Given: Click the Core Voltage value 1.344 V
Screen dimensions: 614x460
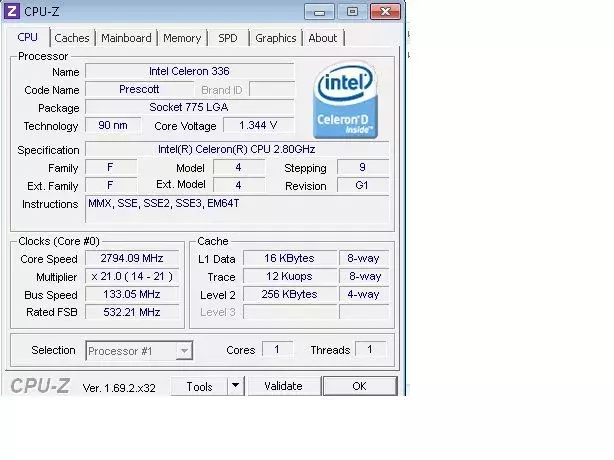Looking at the screenshot, I should click(258, 125).
